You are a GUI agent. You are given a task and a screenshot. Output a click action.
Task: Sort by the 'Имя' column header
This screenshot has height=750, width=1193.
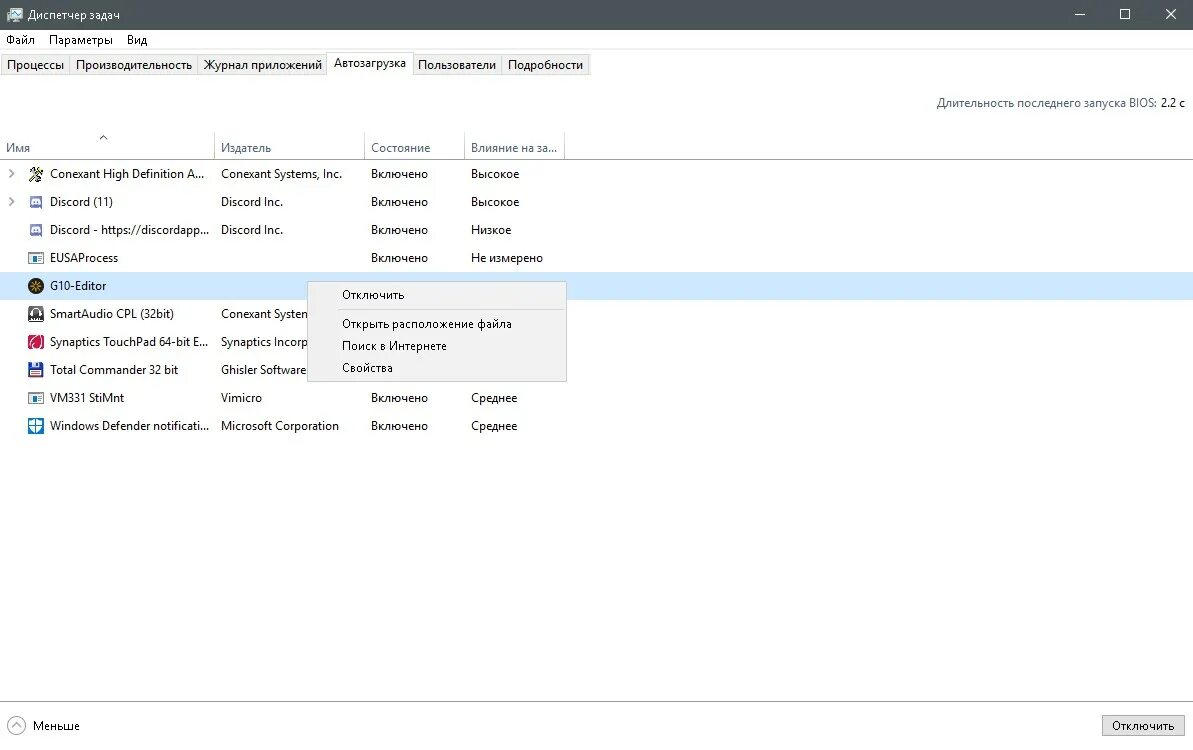107,145
